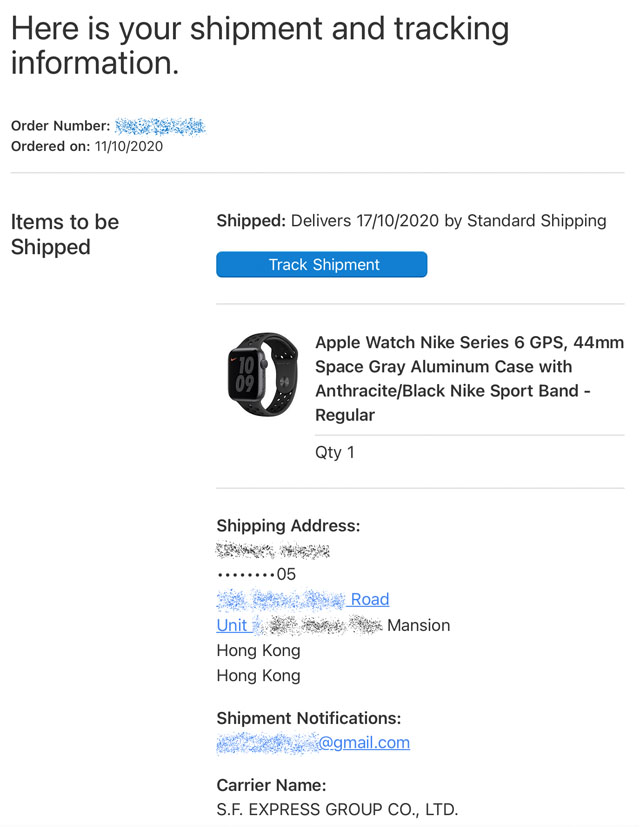The width and height of the screenshot is (640, 827).
Task: Click the Apple Watch Nike product image
Action: (263, 374)
